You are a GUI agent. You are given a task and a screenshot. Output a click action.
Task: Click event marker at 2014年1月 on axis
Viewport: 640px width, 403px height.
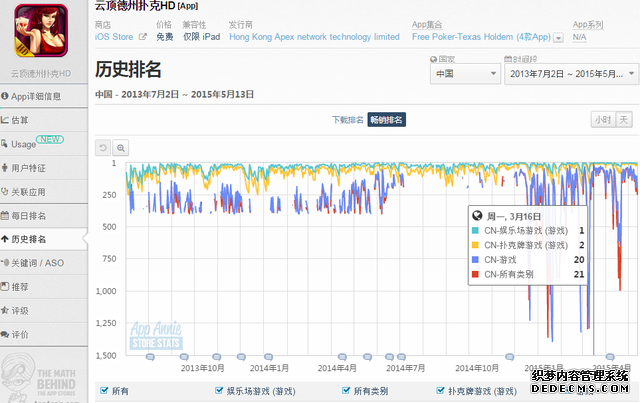pos(268,357)
